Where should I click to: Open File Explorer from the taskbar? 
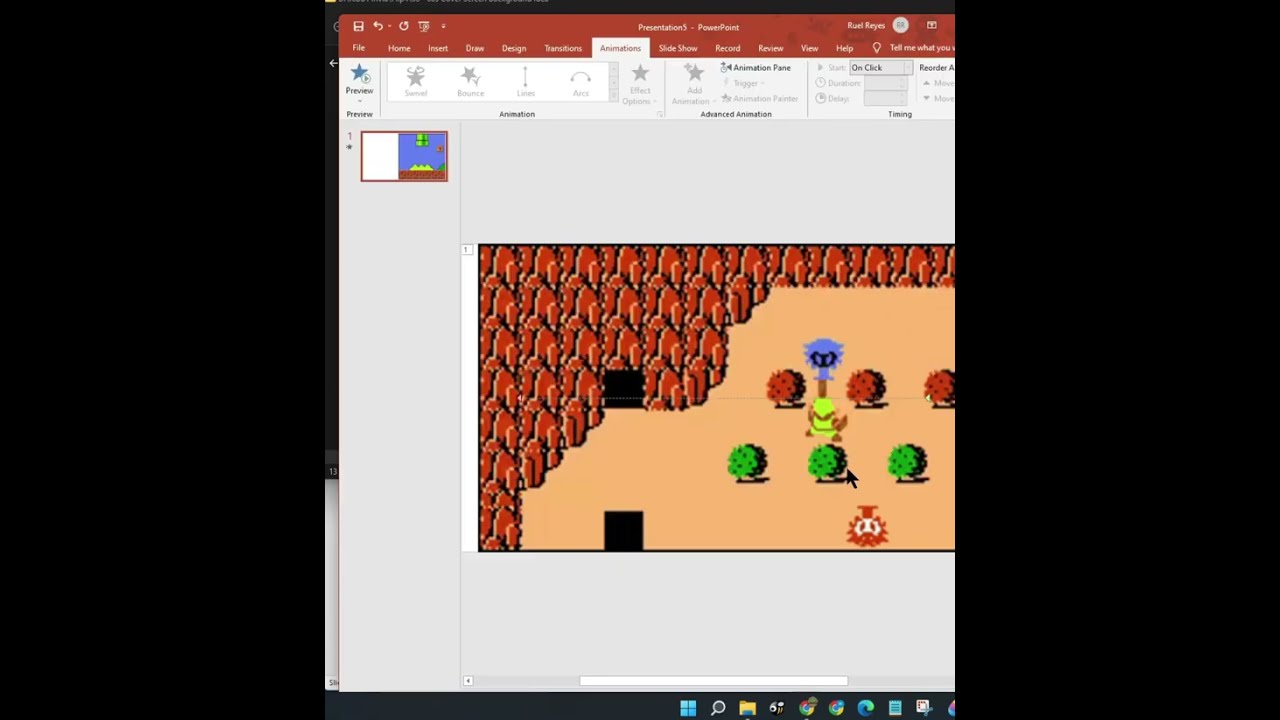(747, 708)
